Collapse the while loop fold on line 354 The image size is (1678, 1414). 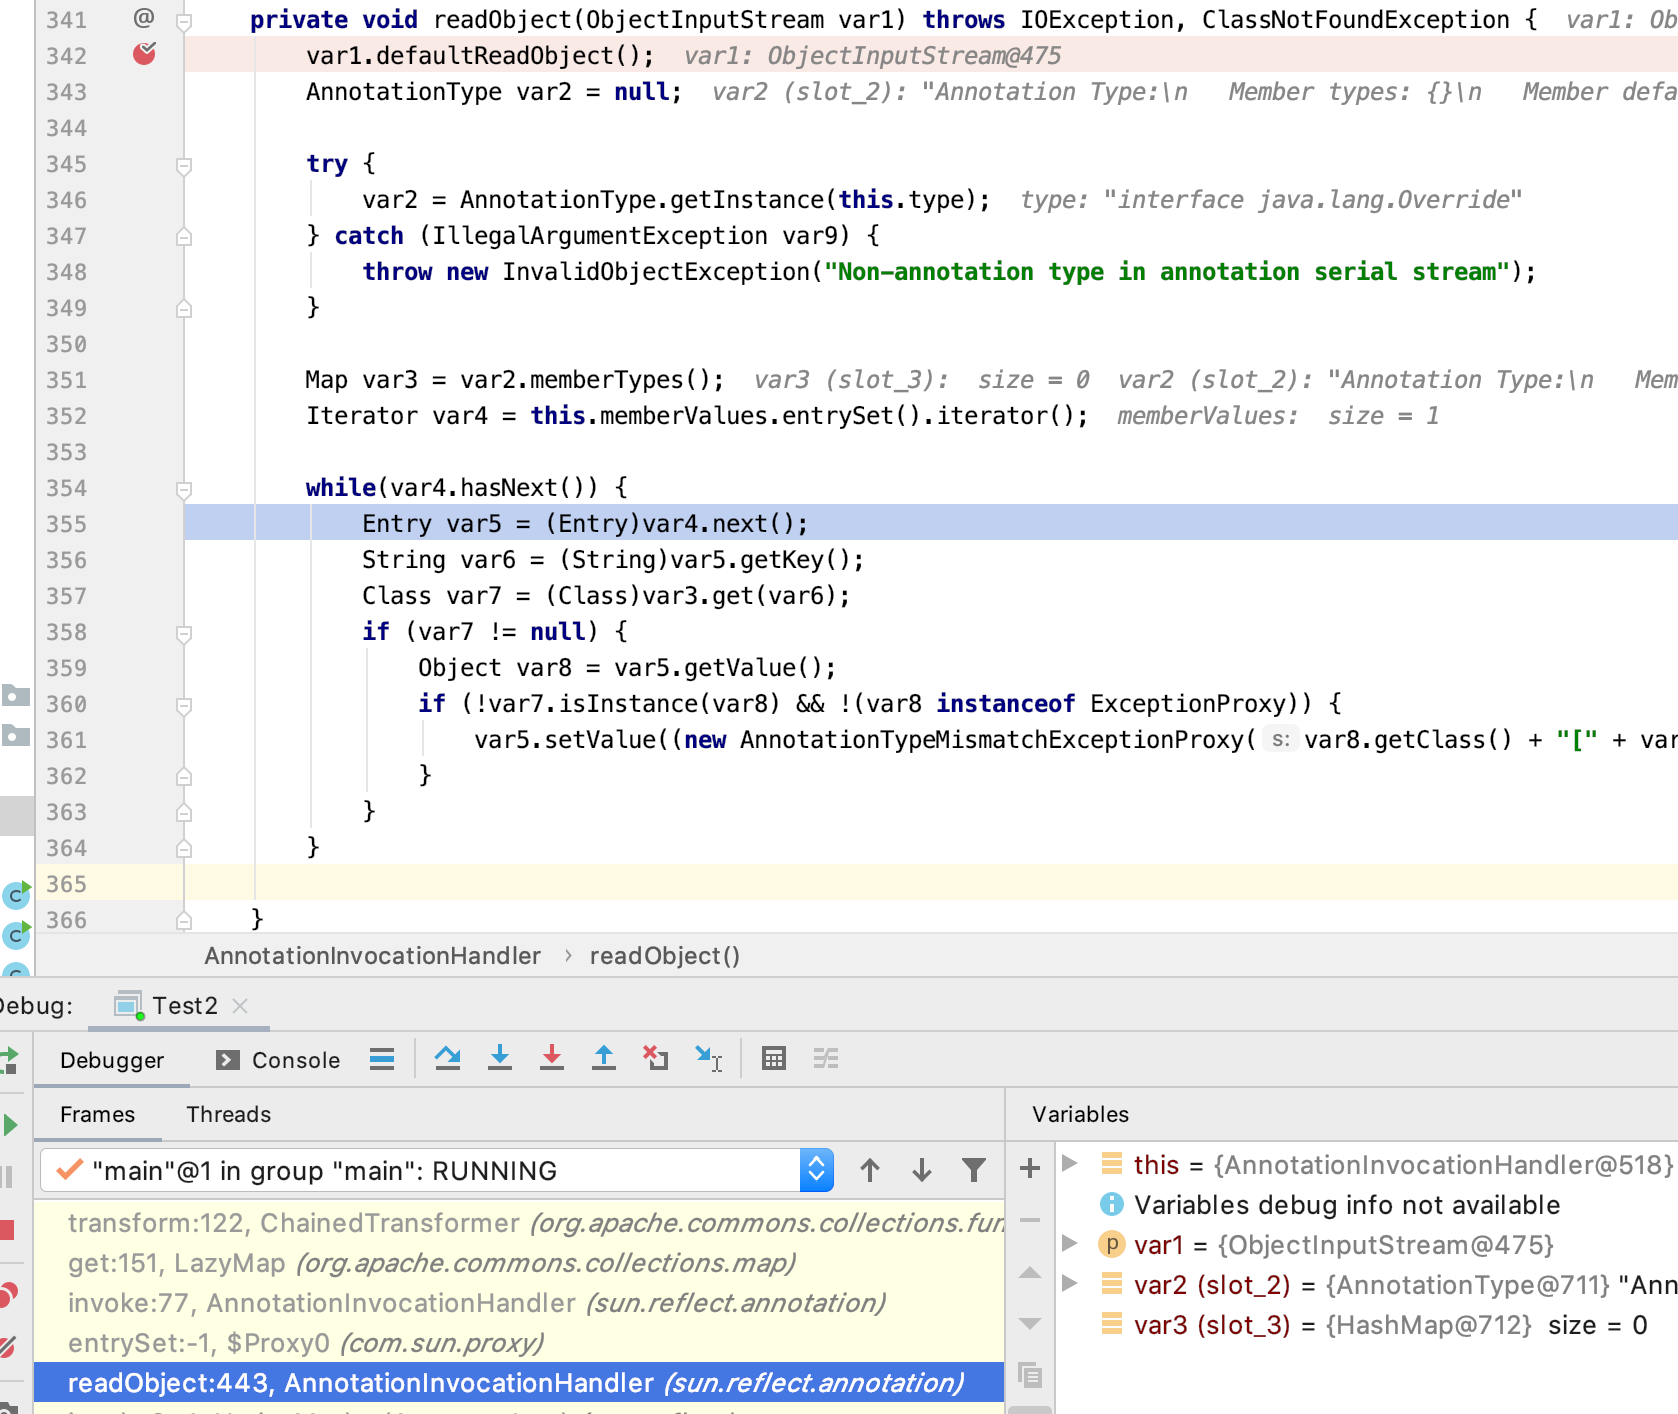pyautogui.click(x=184, y=489)
